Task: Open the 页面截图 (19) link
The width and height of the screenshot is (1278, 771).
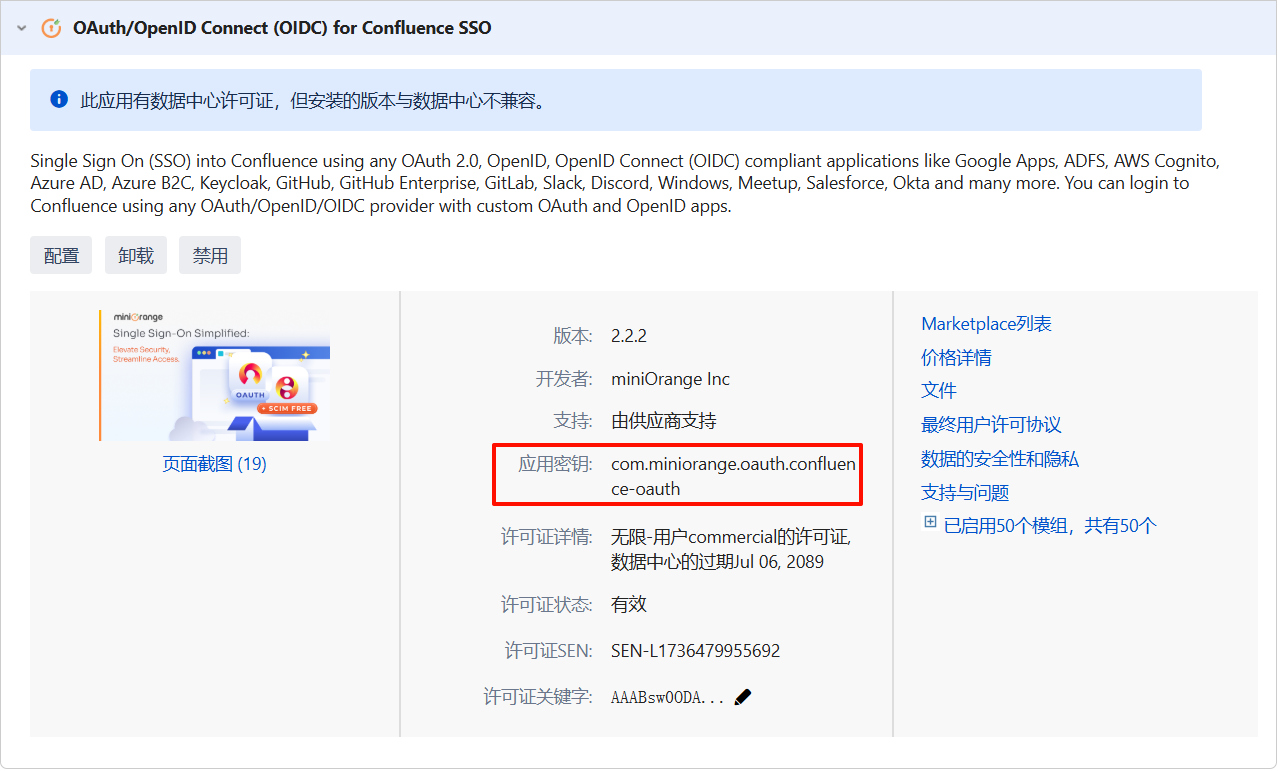Action: pyautogui.click(x=214, y=464)
